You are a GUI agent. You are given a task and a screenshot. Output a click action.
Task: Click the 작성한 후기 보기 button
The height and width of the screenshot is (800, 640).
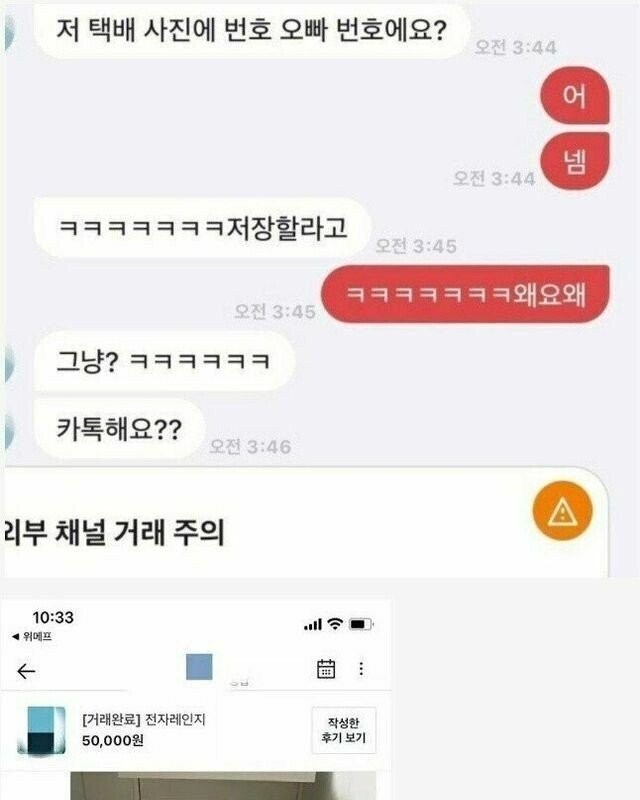click(343, 730)
